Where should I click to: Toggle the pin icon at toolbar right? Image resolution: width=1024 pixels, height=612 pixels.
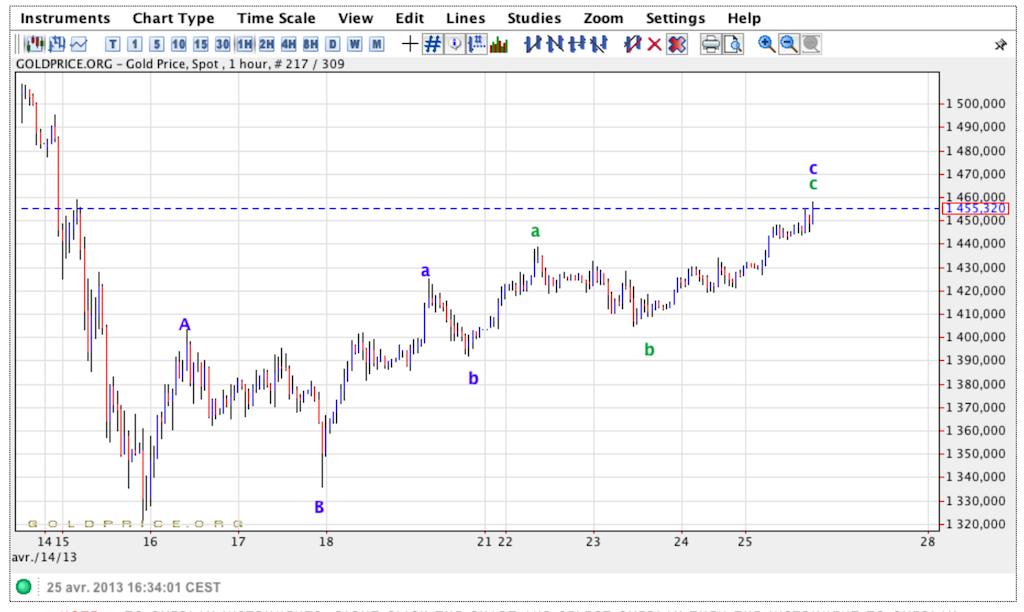coord(1000,45)
